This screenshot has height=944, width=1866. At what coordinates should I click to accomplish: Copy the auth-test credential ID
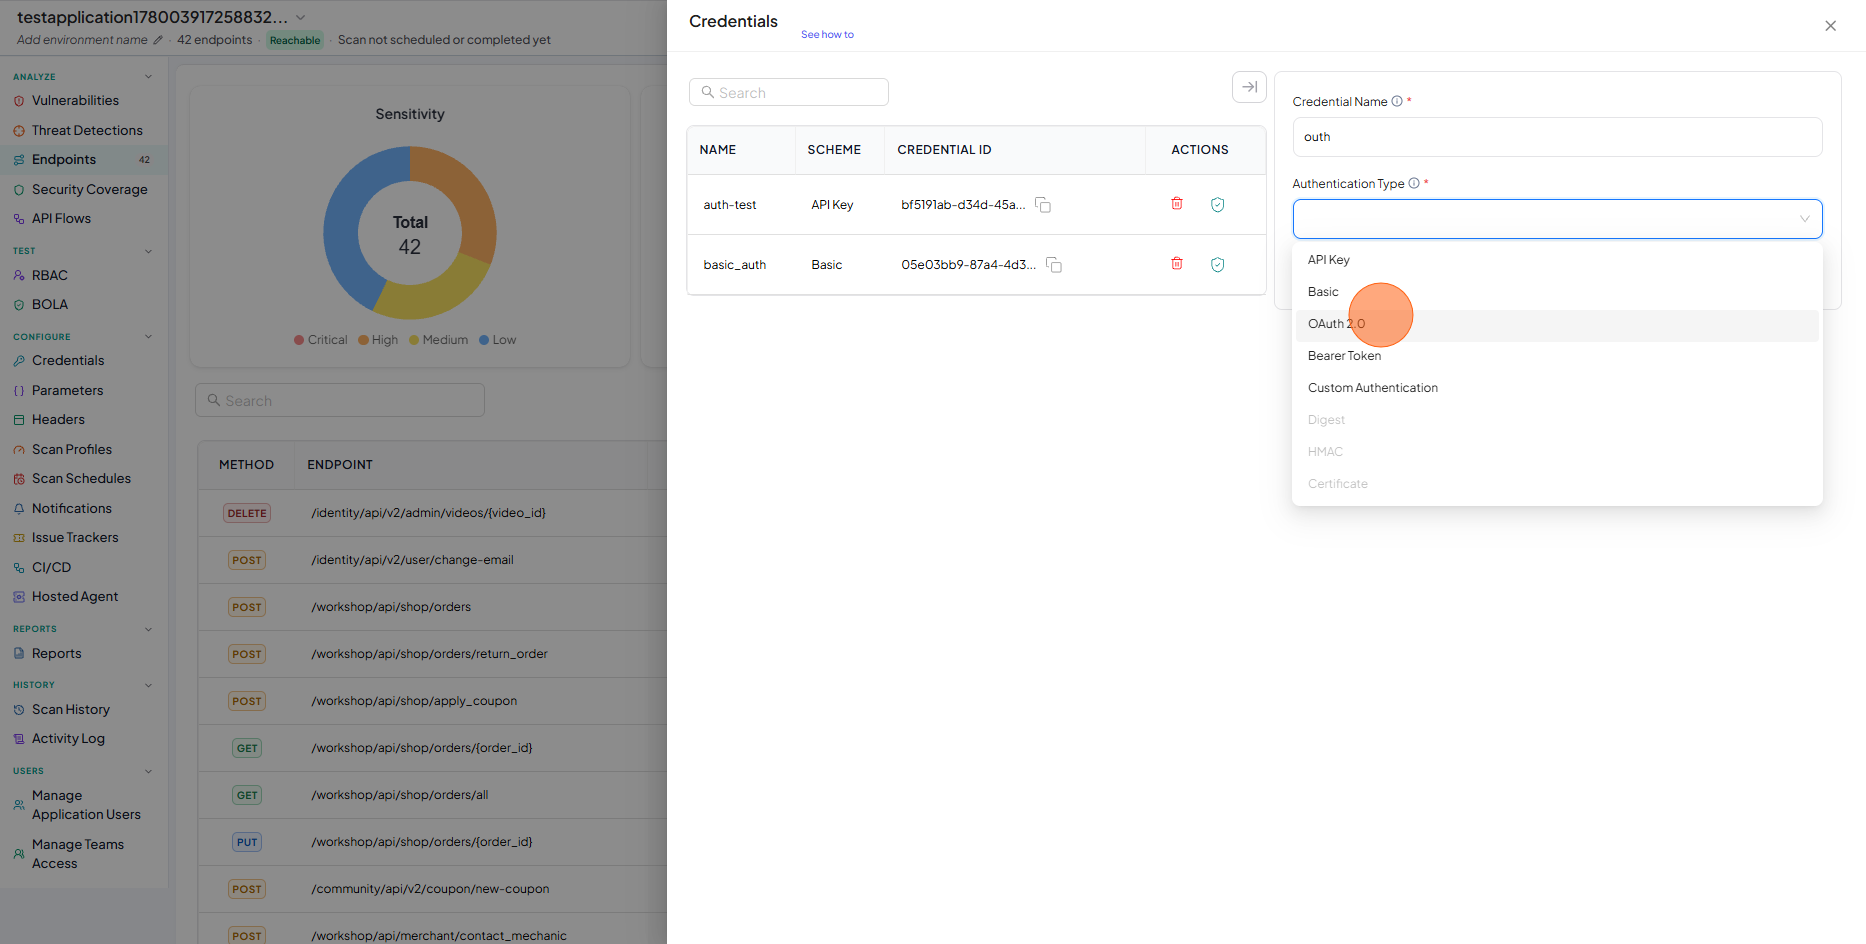(1043, 205)
